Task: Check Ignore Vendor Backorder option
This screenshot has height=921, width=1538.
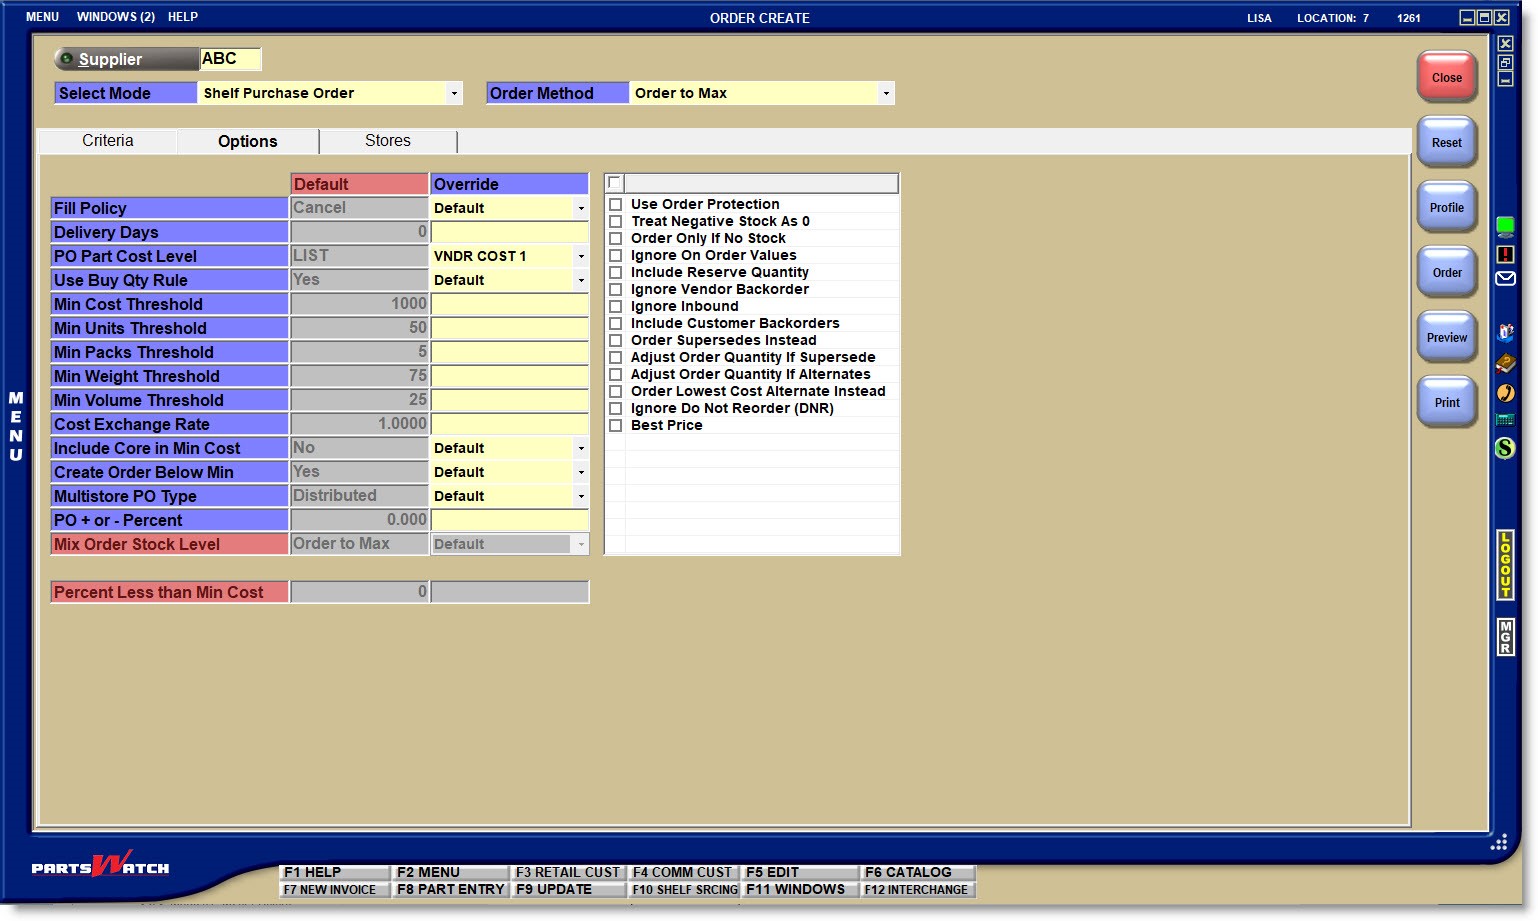Action: pos(616,289)
